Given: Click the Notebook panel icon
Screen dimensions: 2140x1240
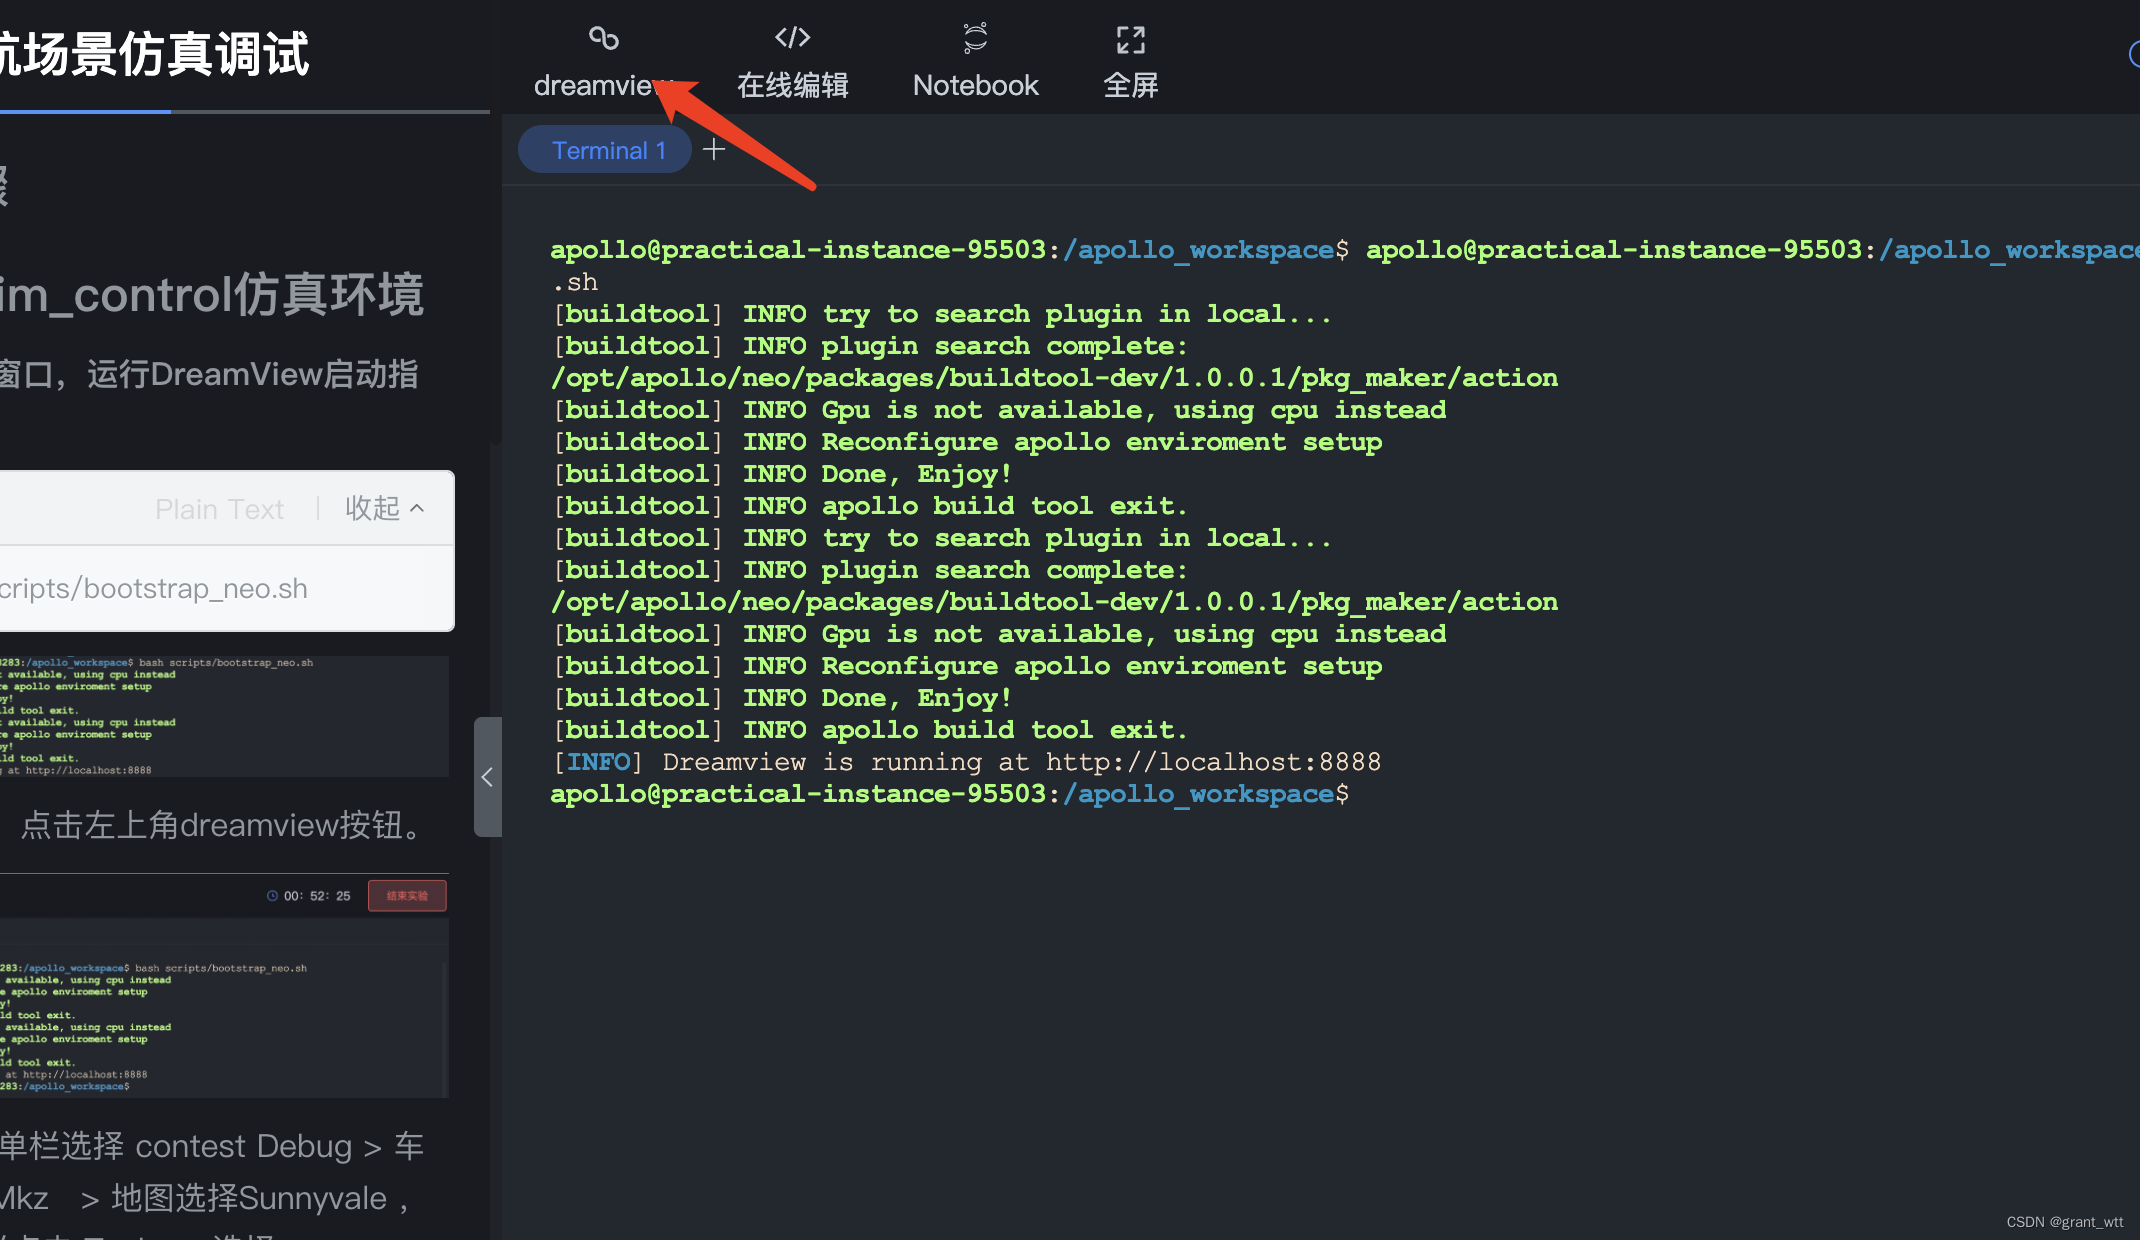Looking at the screenshot, I should [974, 38].
